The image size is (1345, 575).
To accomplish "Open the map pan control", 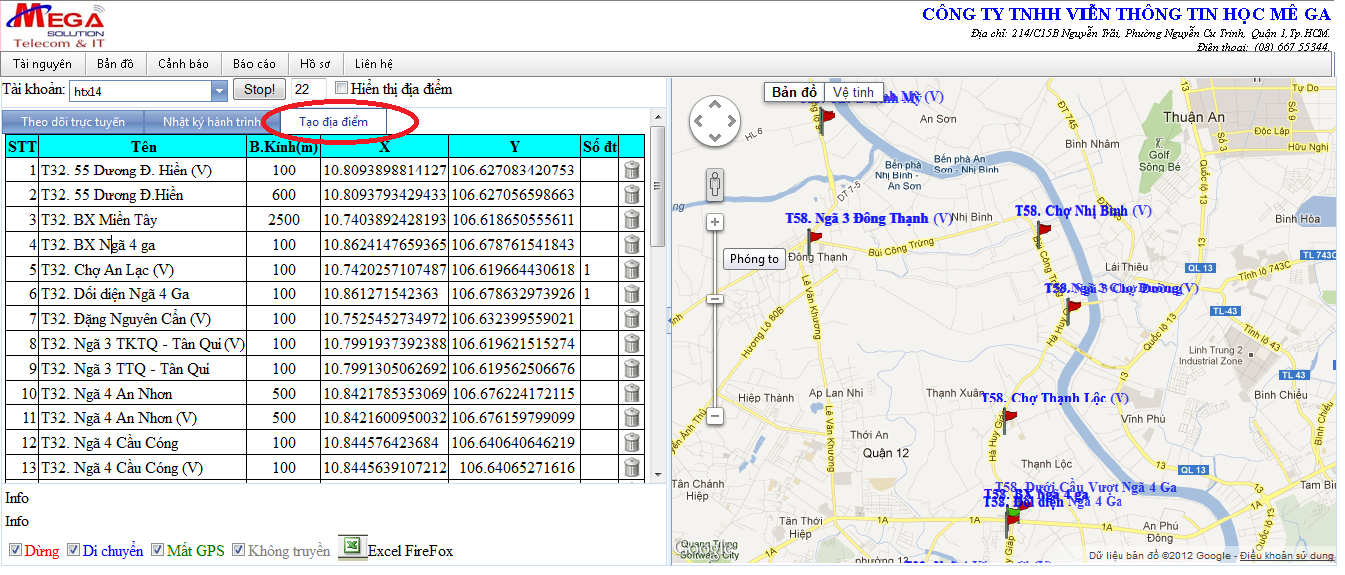I will click(x=716, y=121).
